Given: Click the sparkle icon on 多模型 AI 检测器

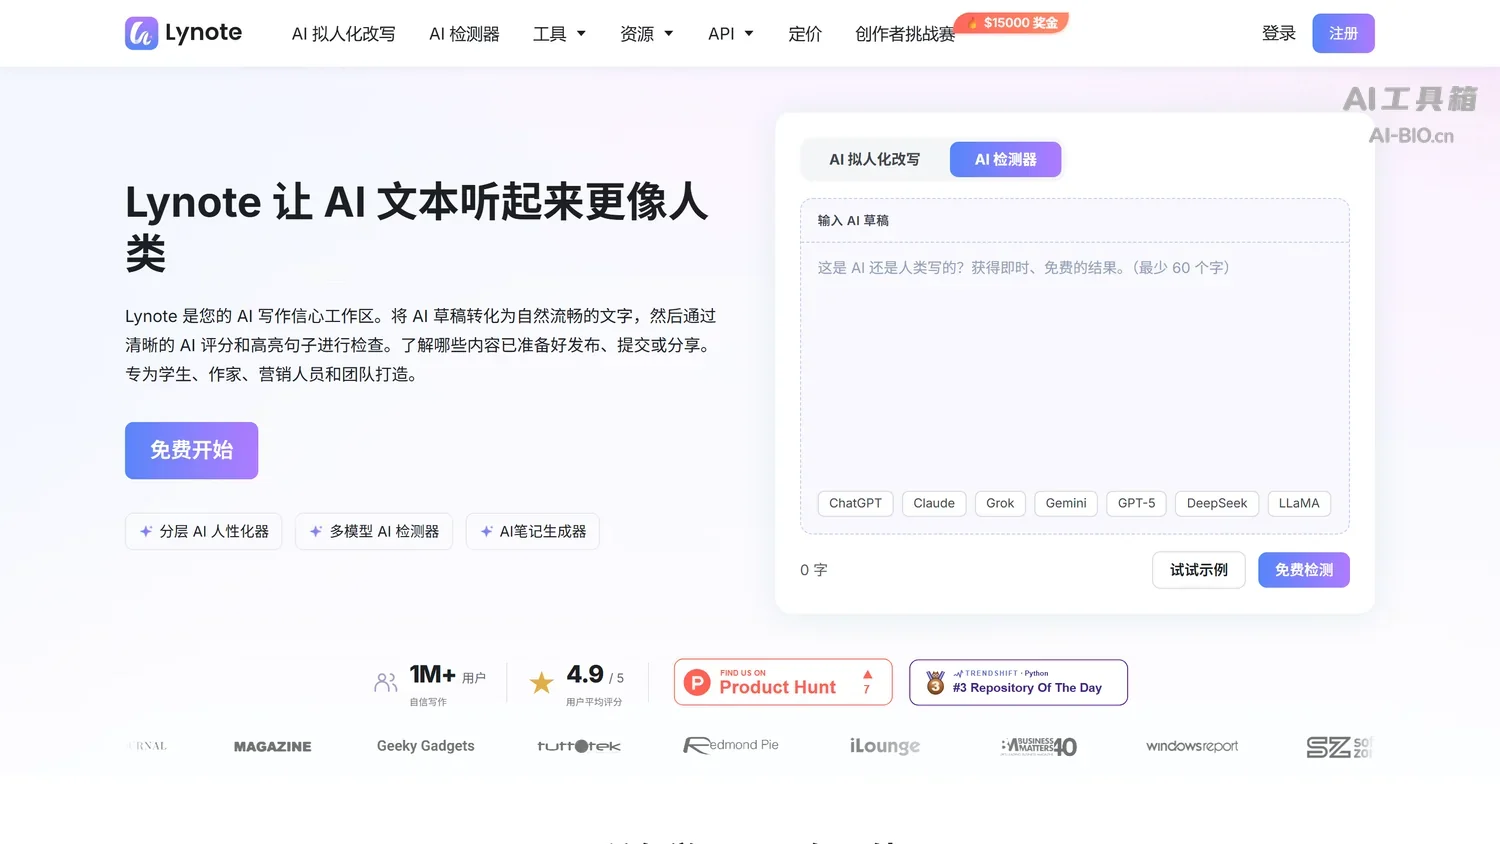Looking at the screenshot, I should 316,531.
